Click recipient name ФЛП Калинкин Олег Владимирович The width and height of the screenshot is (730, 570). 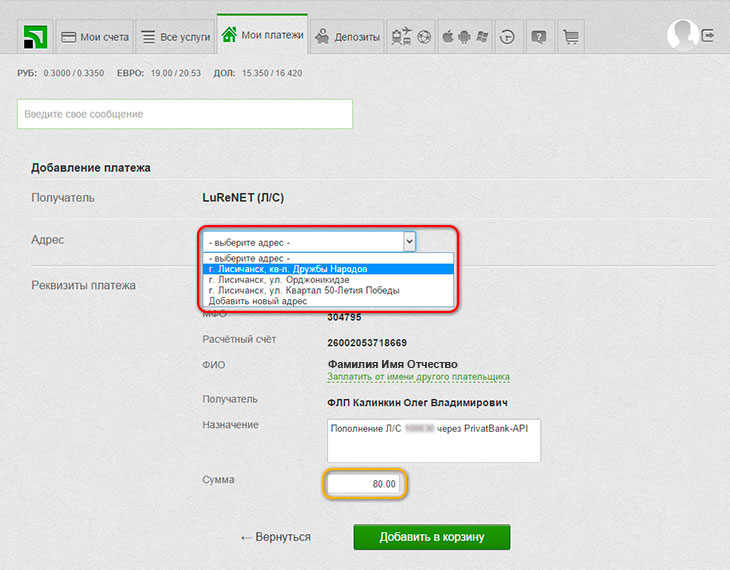point(418,402)
